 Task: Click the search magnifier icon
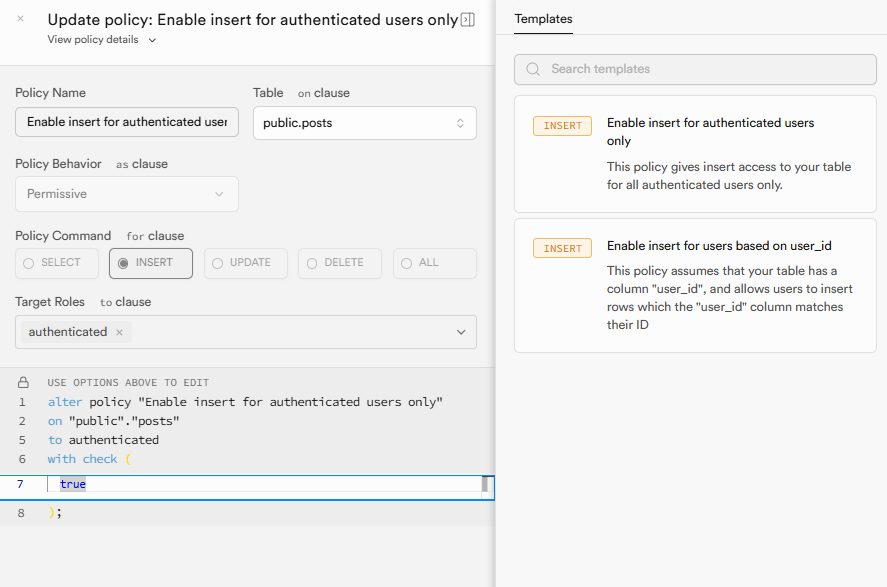(533, 69)
